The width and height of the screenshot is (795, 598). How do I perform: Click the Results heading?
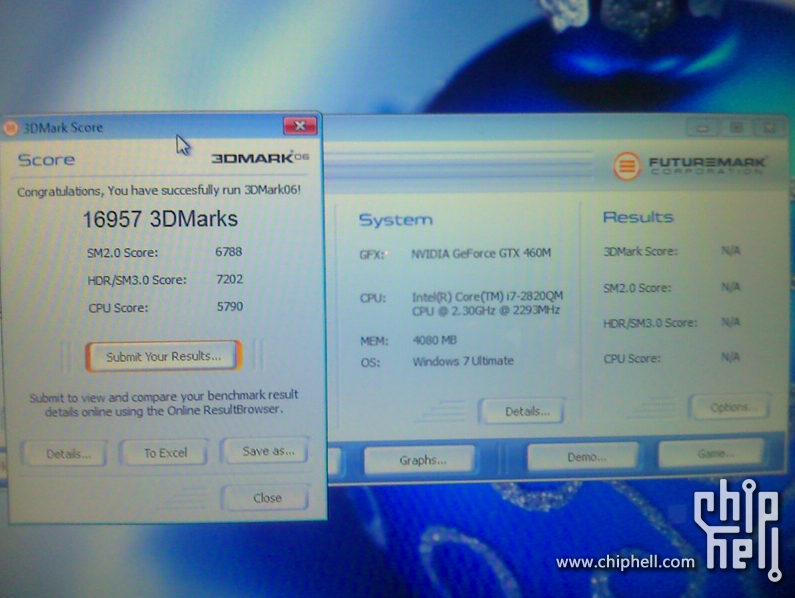coord(638,217)
